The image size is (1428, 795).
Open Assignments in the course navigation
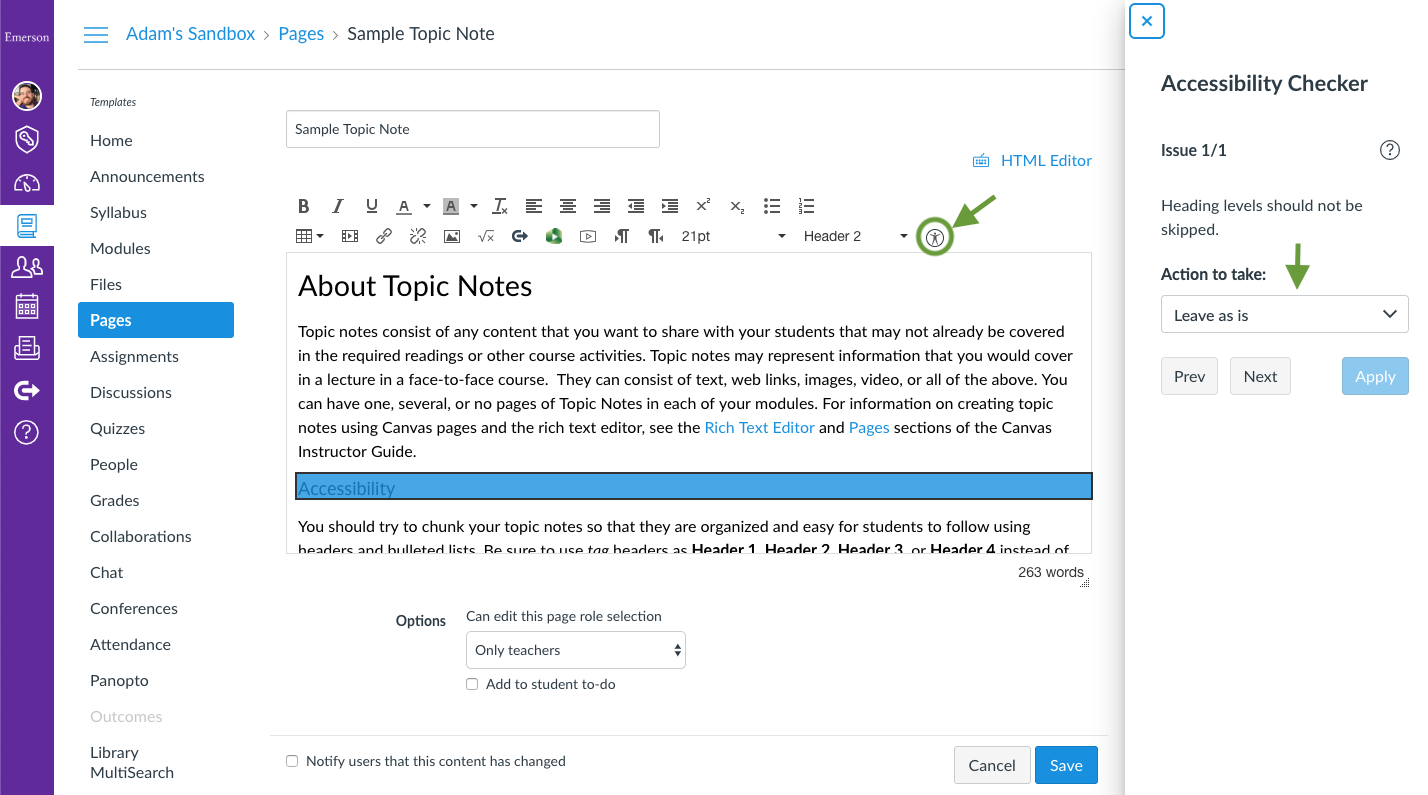134,356
